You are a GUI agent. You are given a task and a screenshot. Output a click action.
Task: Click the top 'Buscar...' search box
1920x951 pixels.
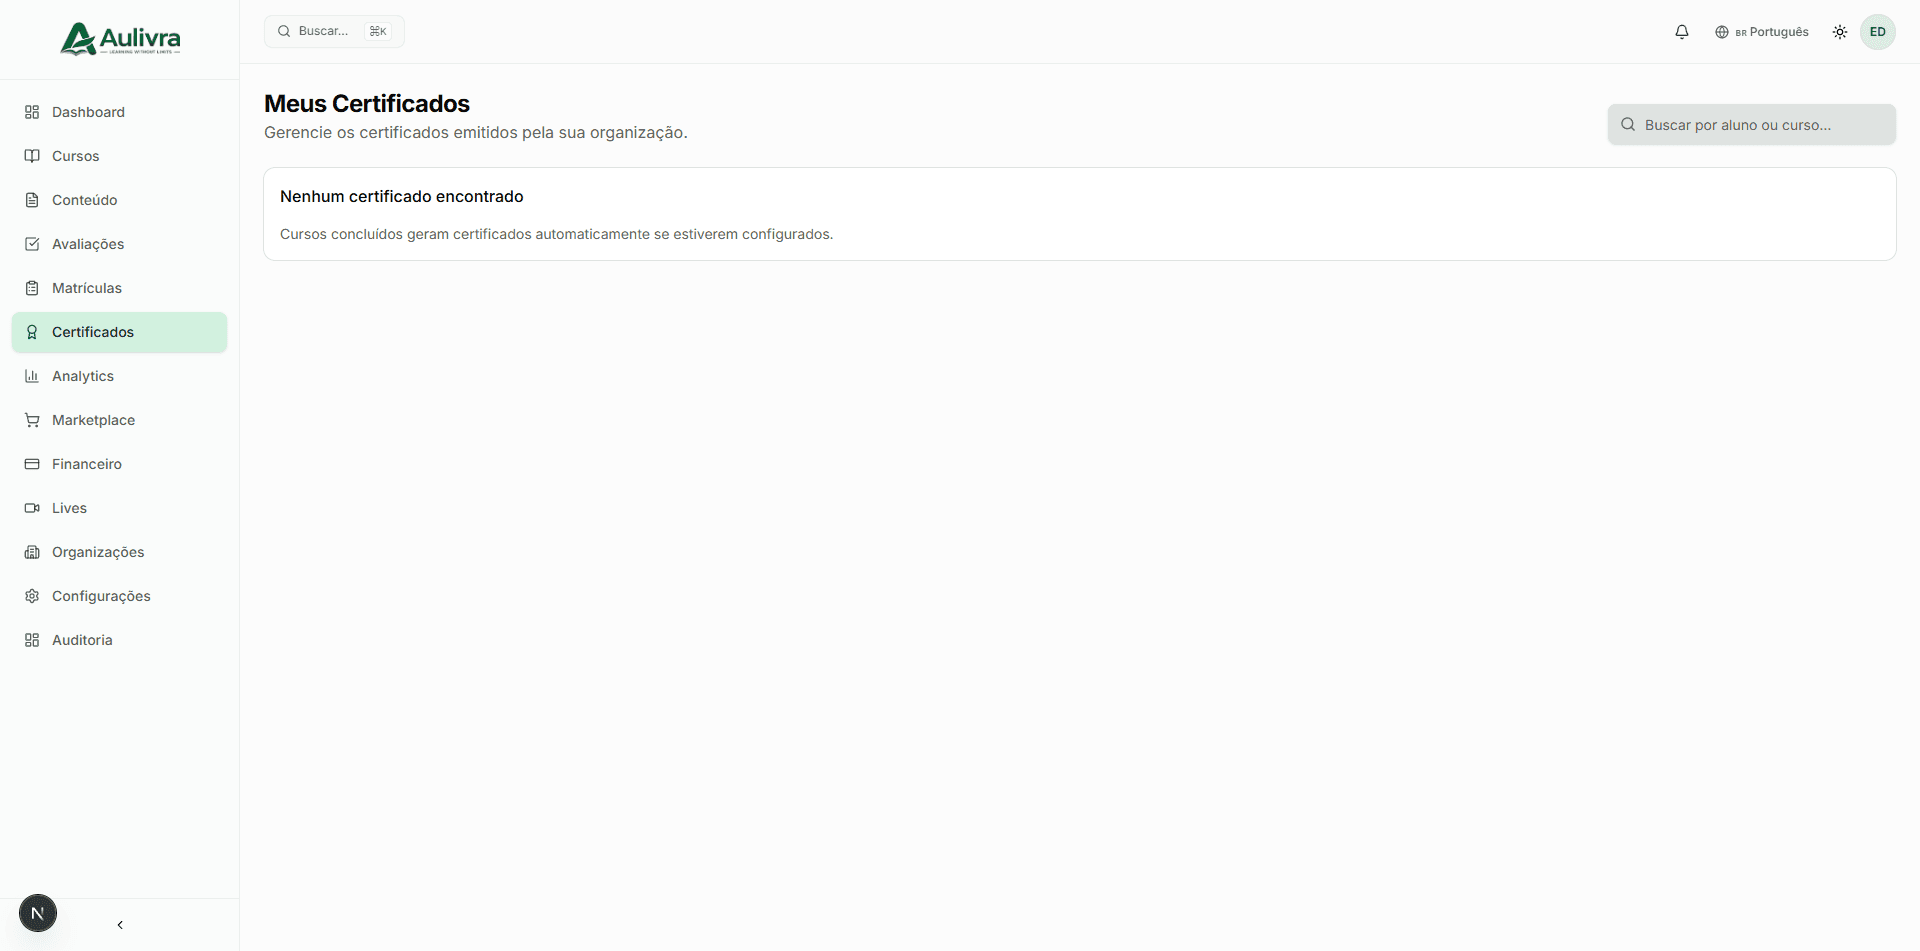coord(334,31)
